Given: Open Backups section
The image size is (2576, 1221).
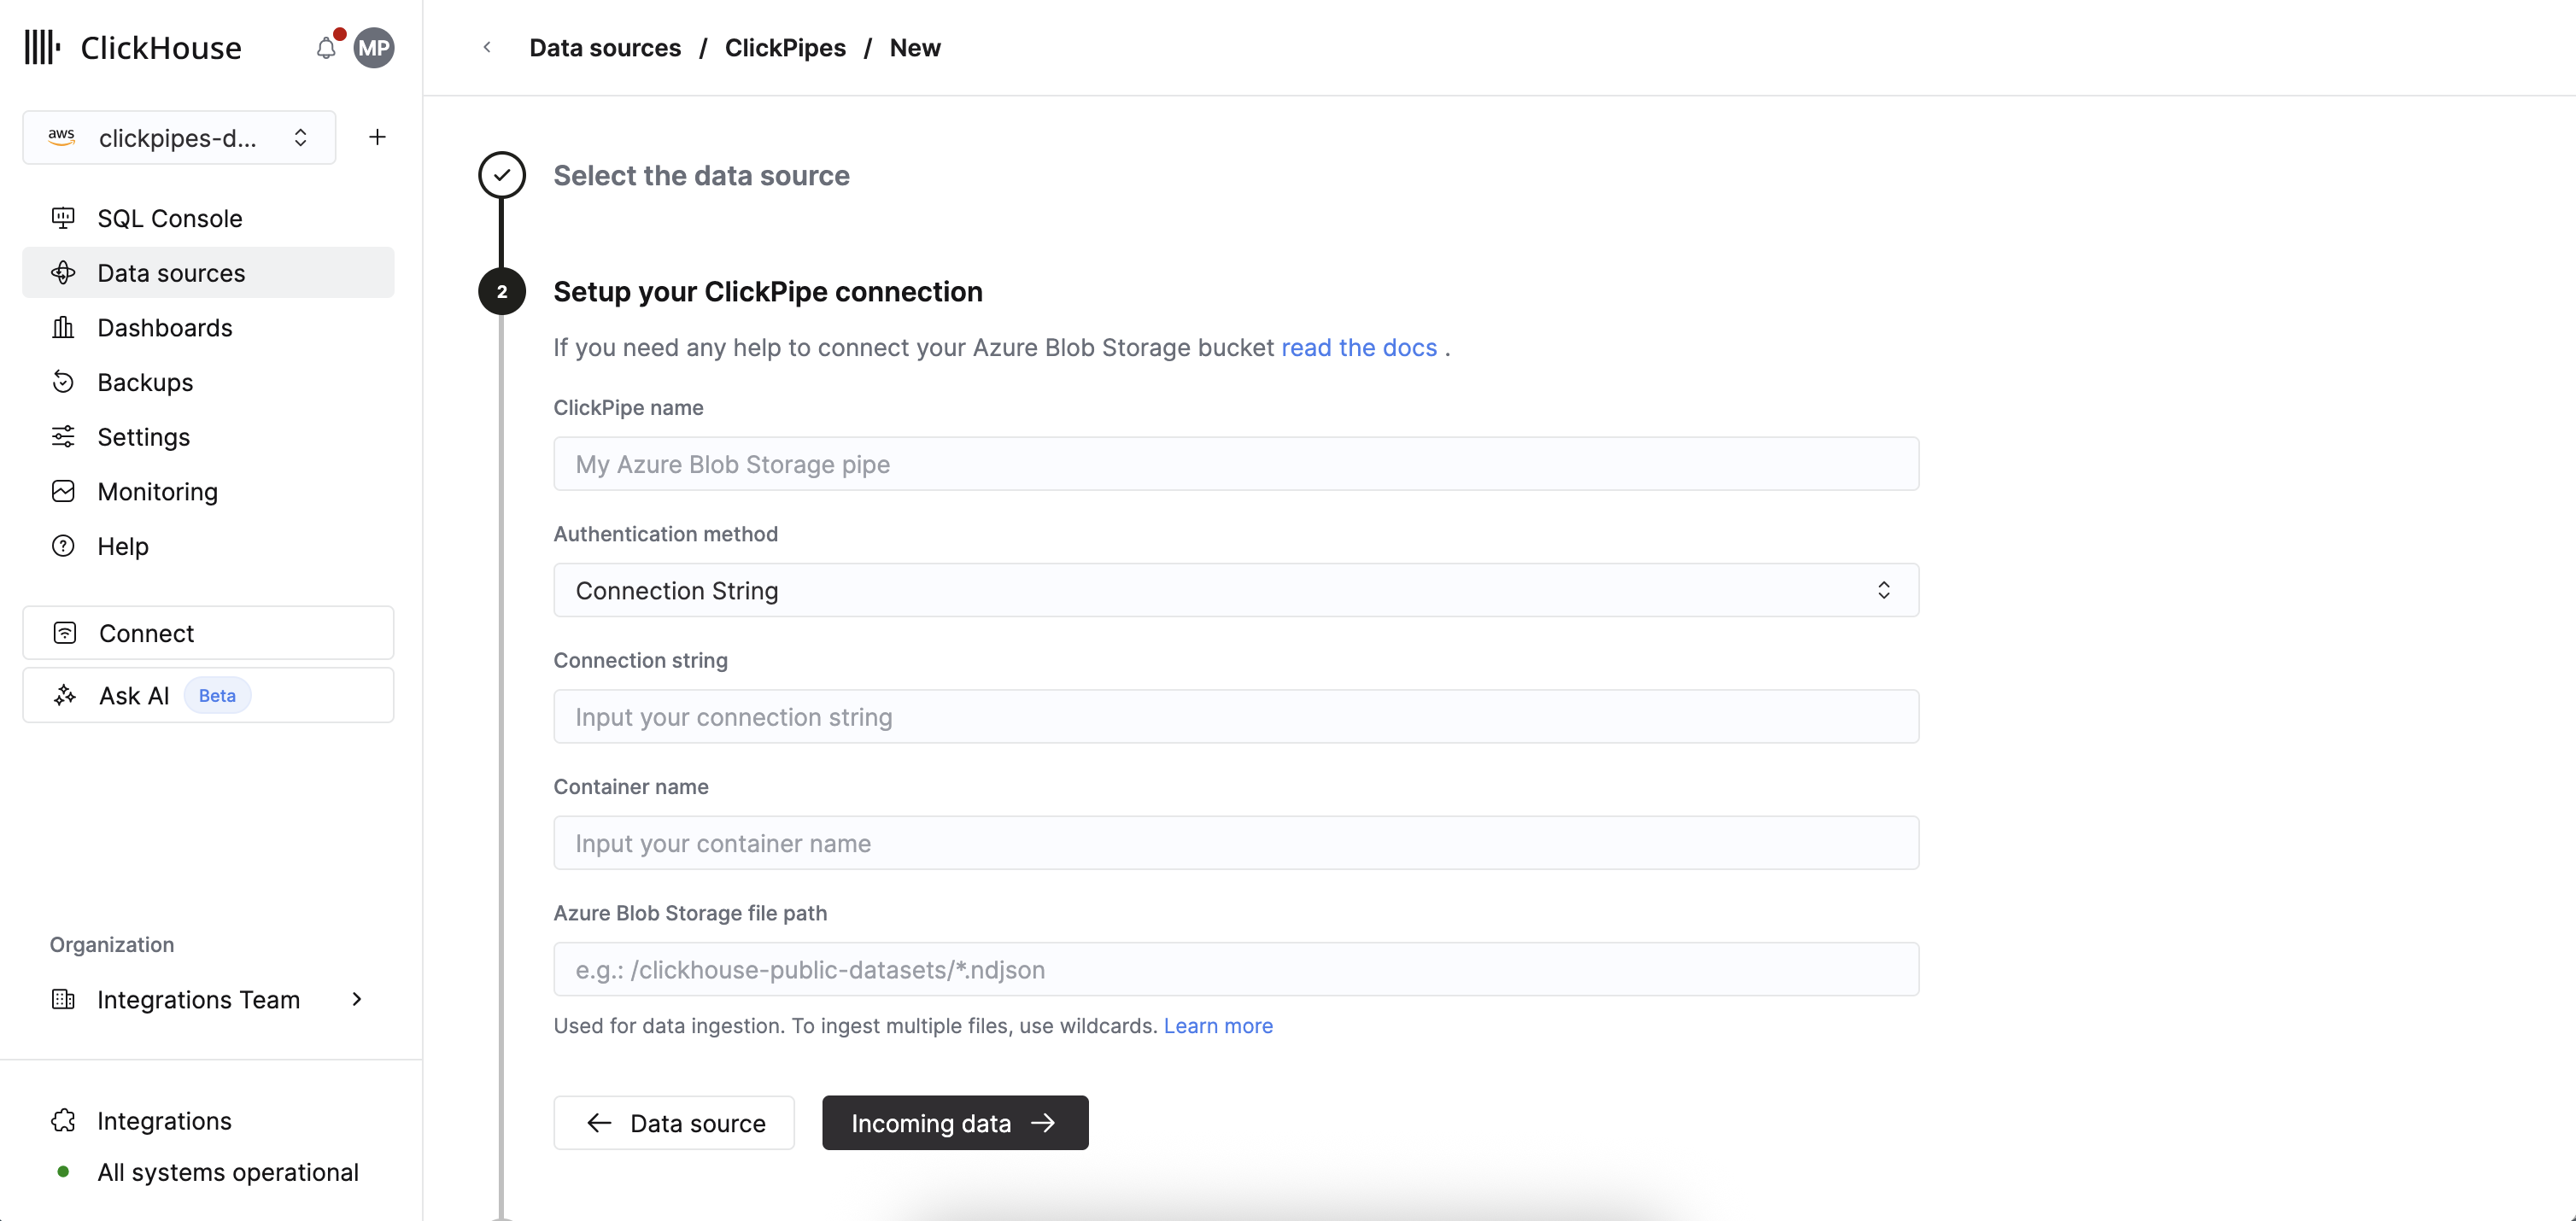Looking at the screenshot, I should pyautogui.click(x=145, y=382).
